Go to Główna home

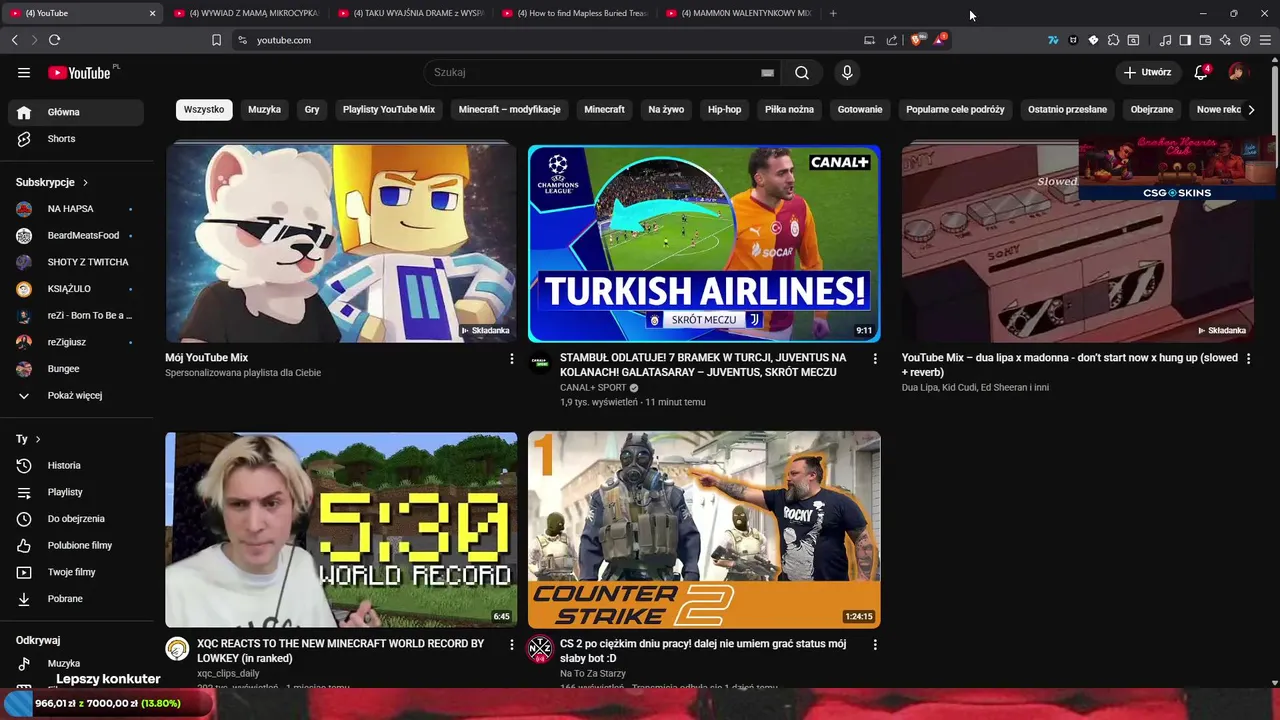pyautogui.click(x=76, y=112)
